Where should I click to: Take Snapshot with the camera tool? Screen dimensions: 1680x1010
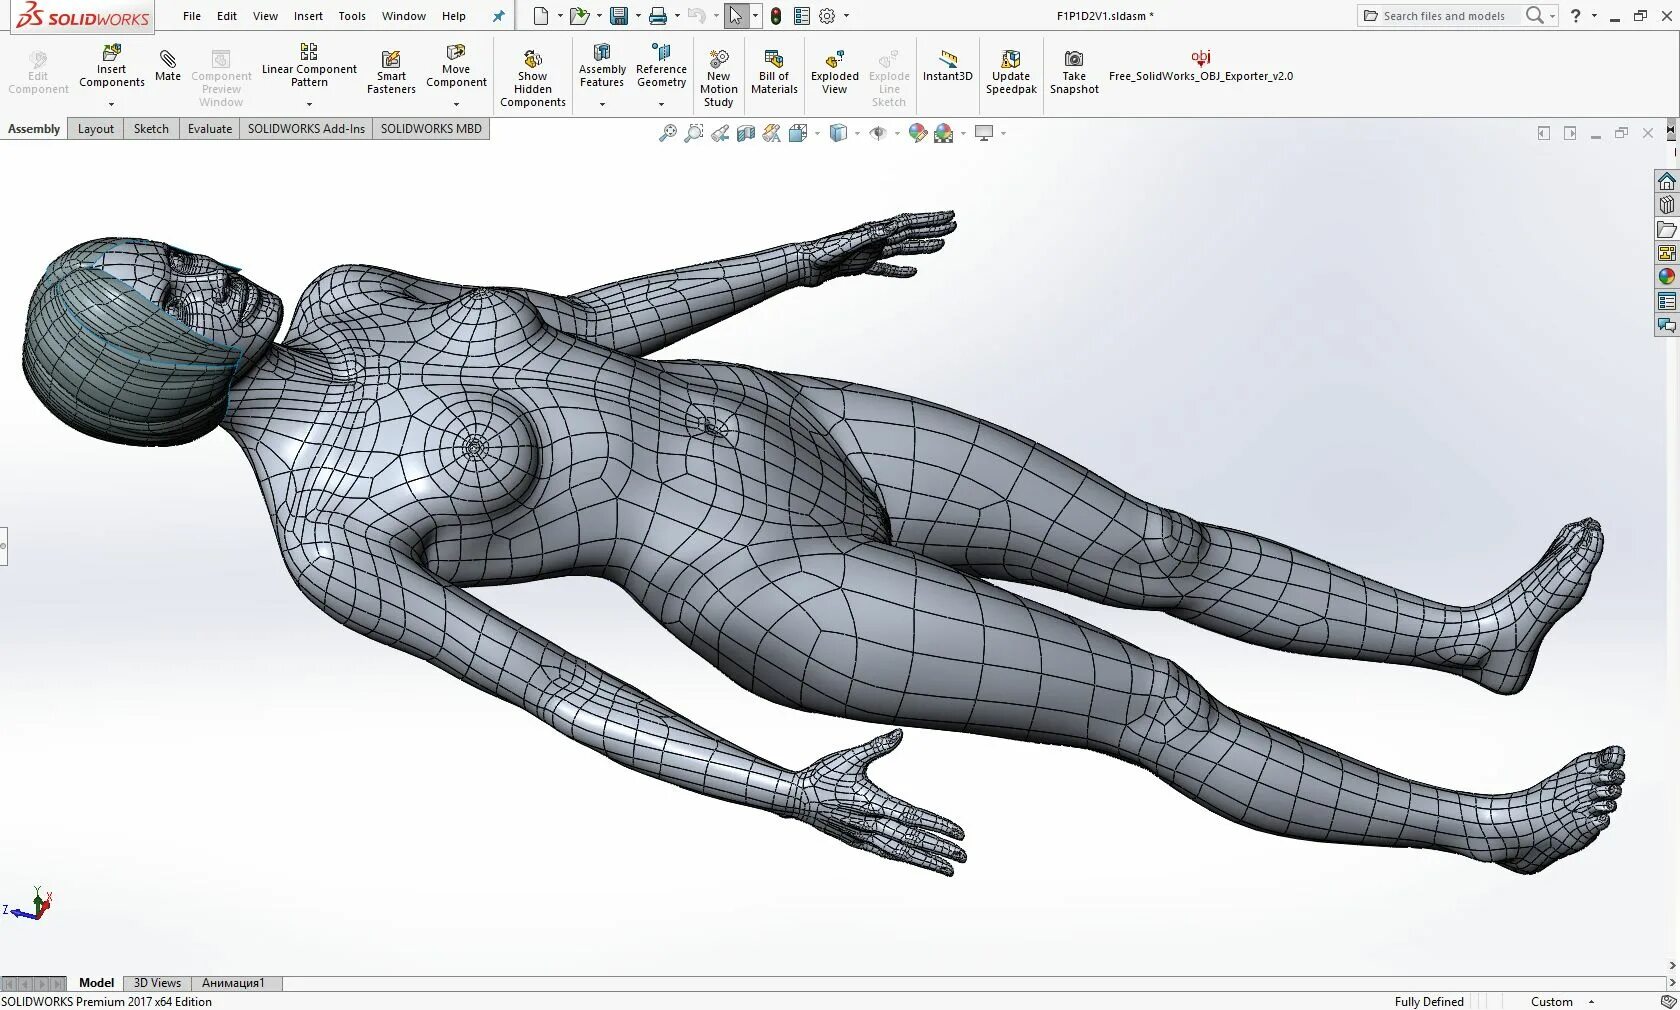pyautogui.click(x=1074, y=73)
